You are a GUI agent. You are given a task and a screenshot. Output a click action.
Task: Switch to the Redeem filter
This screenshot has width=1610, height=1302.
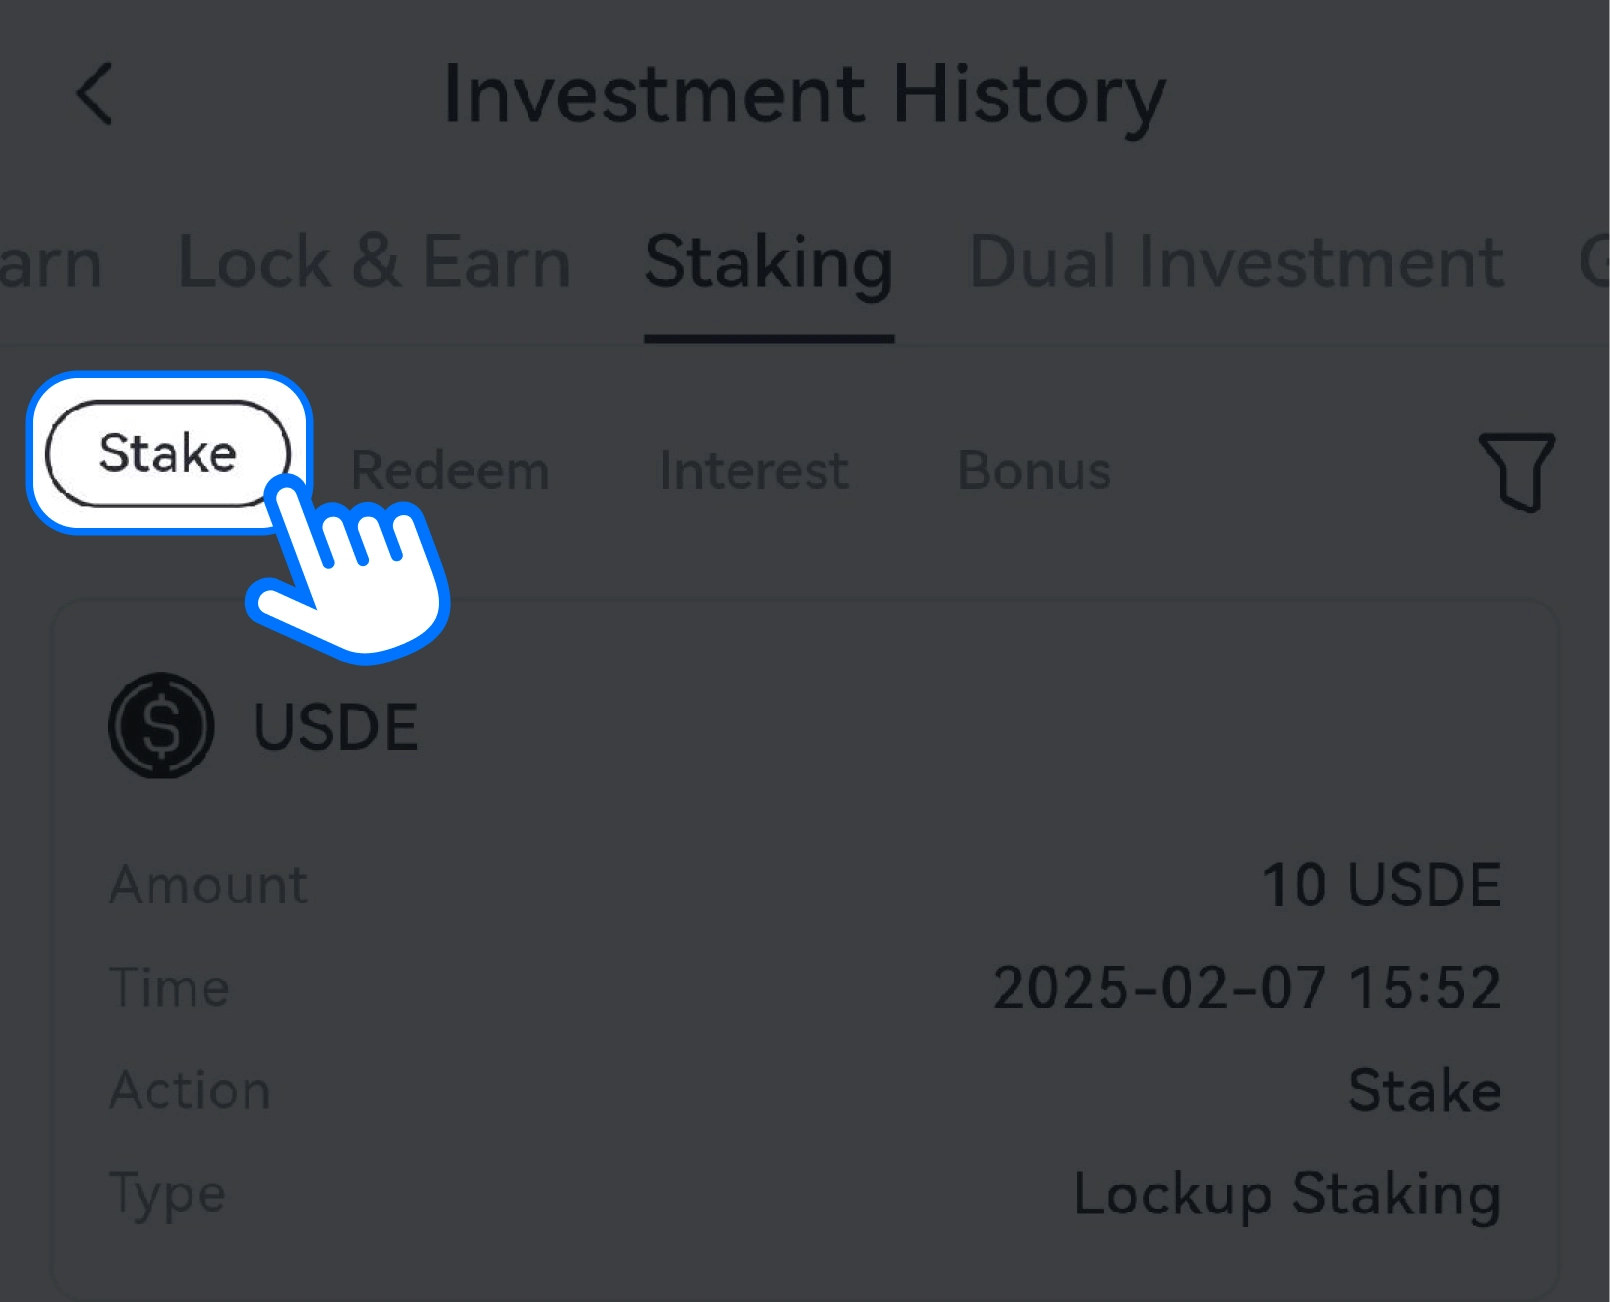tap(450, 470)
